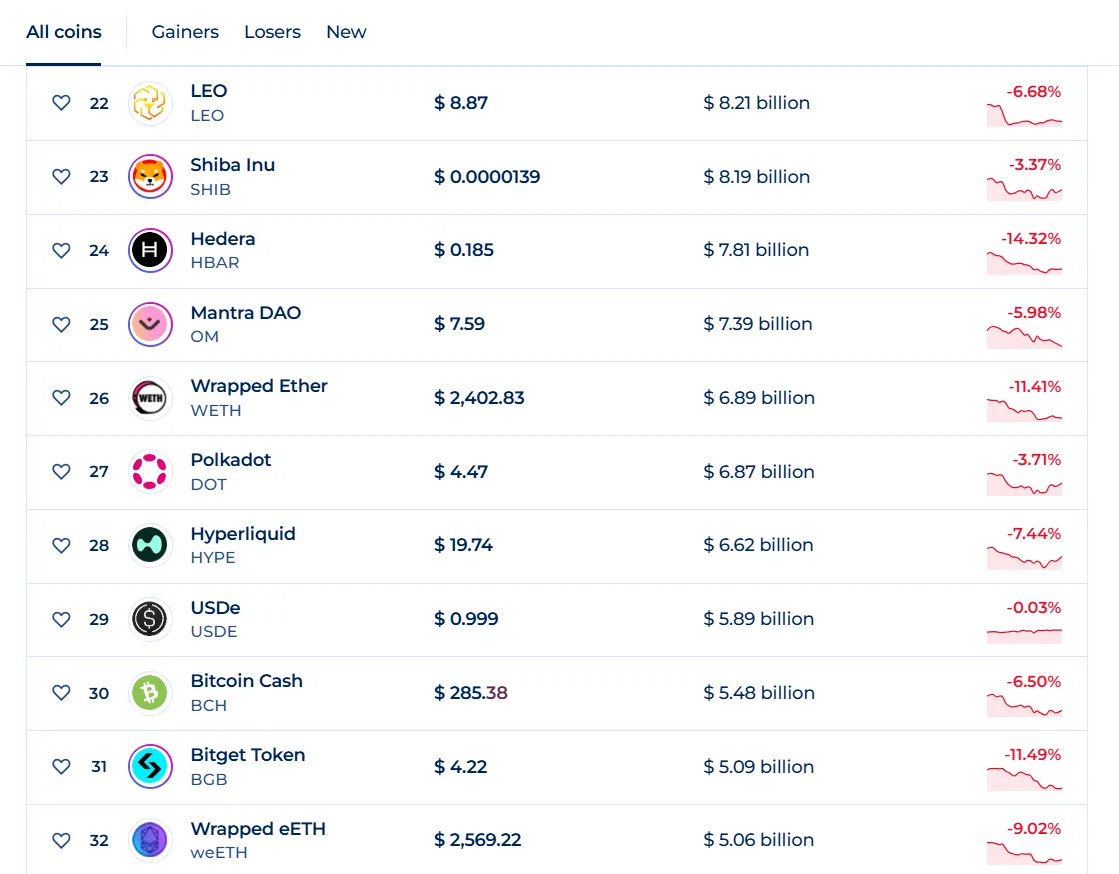Click the price $ 19.74

[x=463, y=545]
